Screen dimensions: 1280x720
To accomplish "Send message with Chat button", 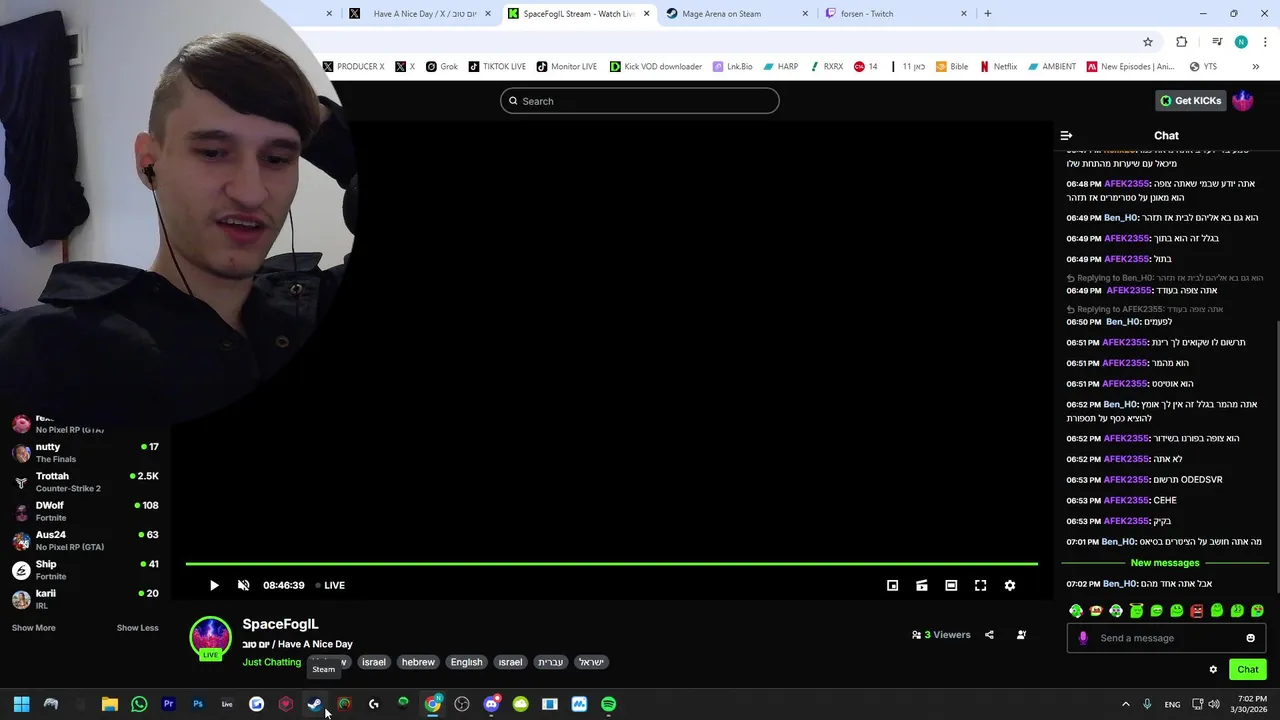I will (x=1248, y=670).
